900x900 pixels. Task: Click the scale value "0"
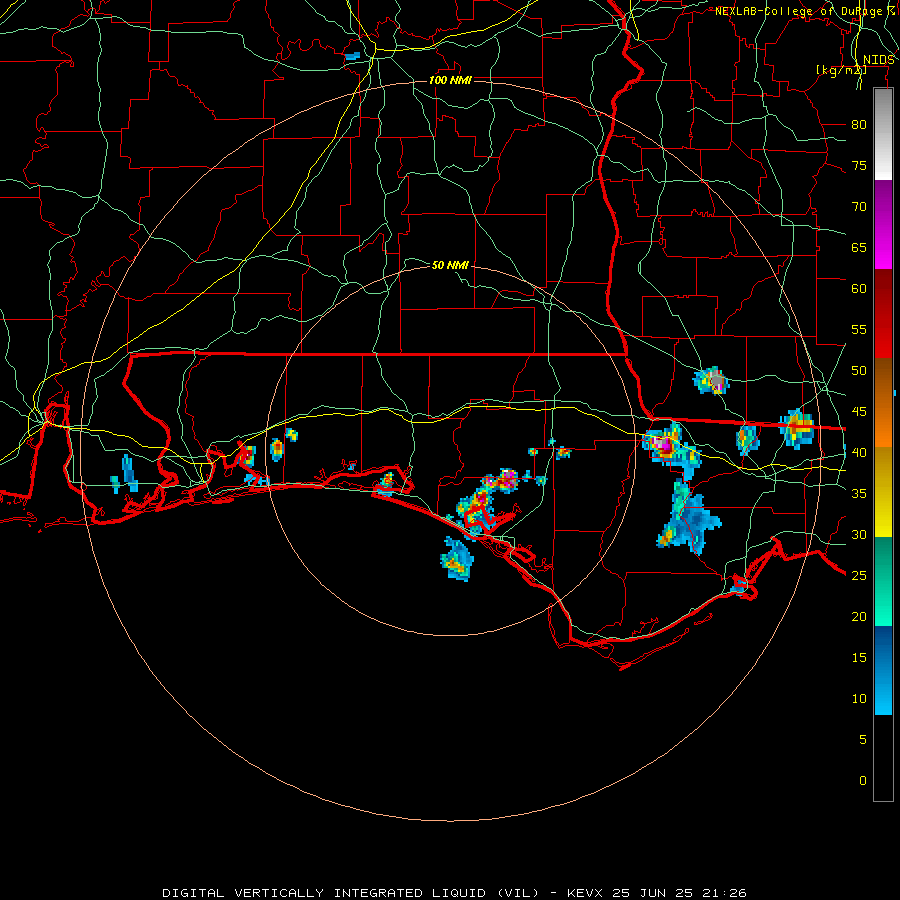(863, 781)
